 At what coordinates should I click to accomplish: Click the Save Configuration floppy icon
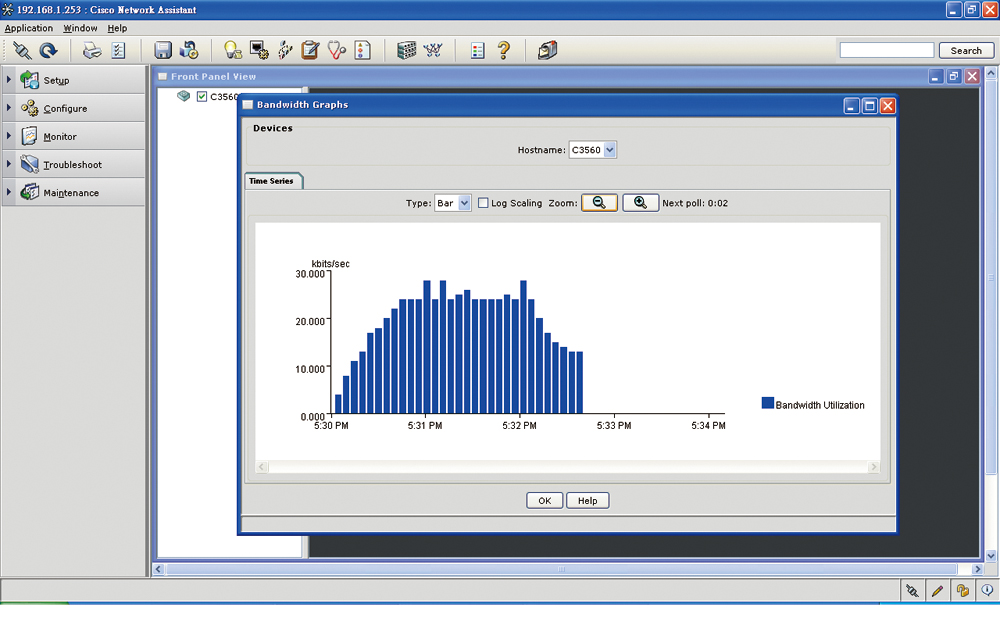163,50
